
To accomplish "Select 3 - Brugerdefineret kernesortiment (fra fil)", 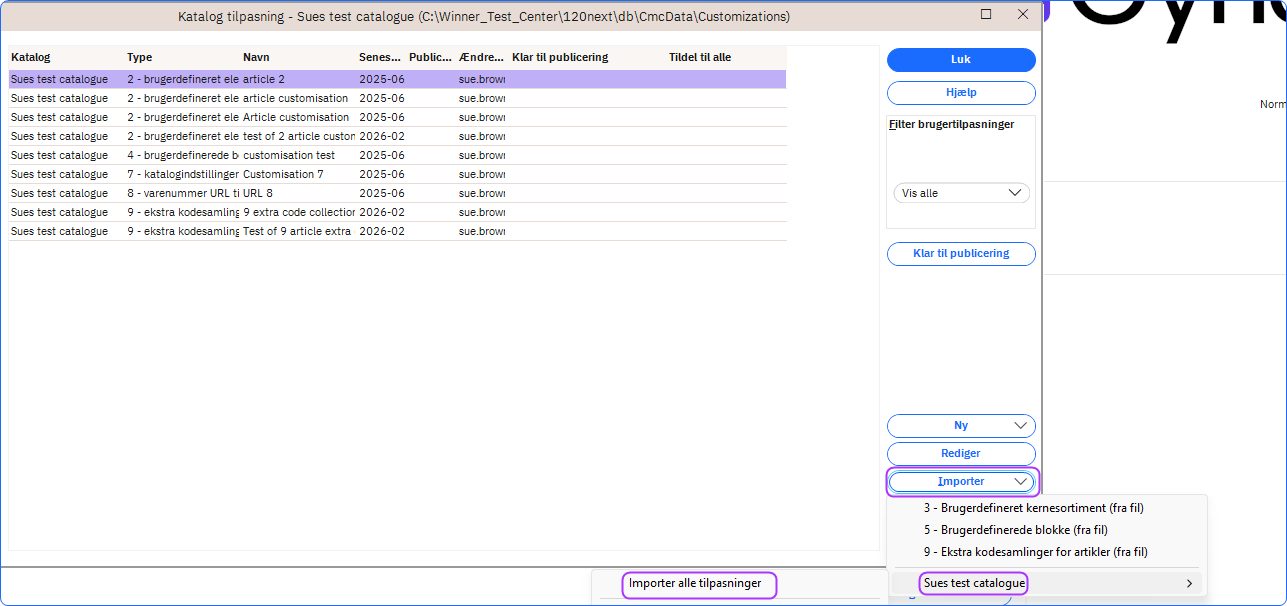I will tap(1034, 508).
